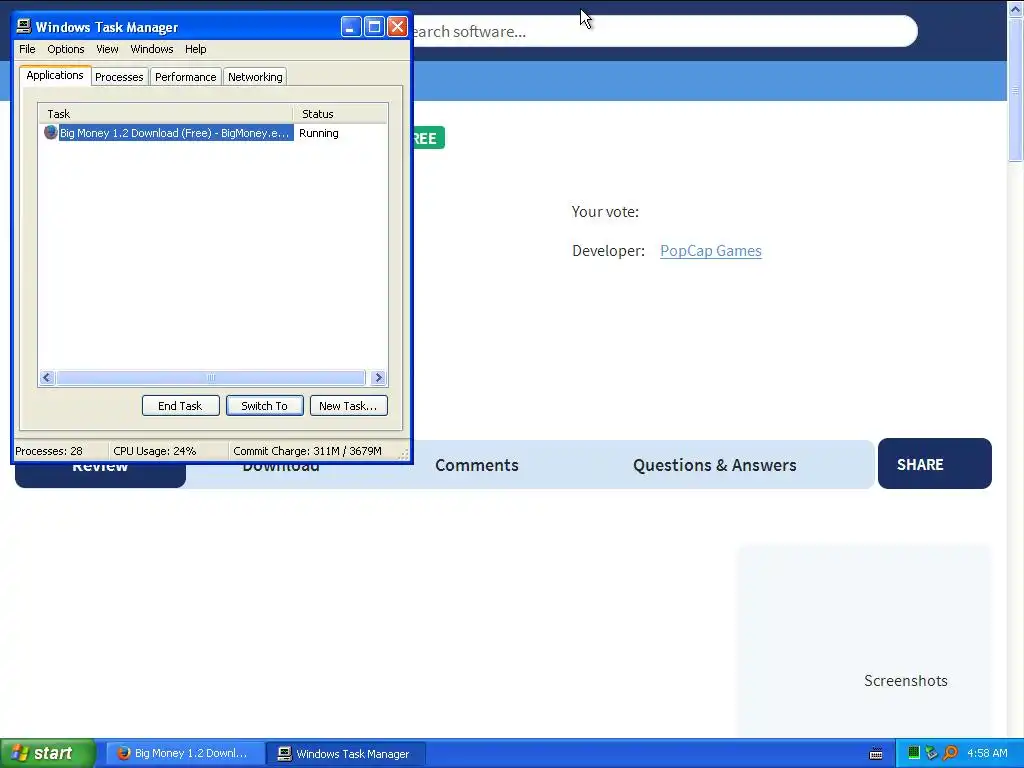Click the 4:58 AM system clock
1024x768 pixels.
(987, 753)
